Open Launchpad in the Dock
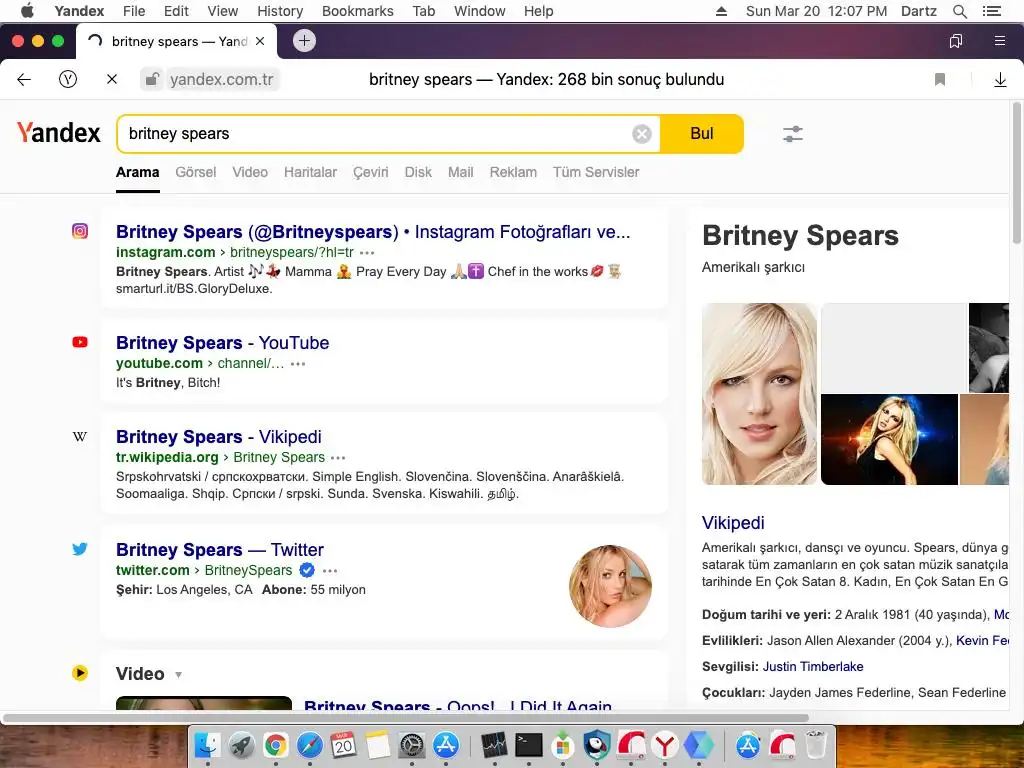 coord(242,745)
